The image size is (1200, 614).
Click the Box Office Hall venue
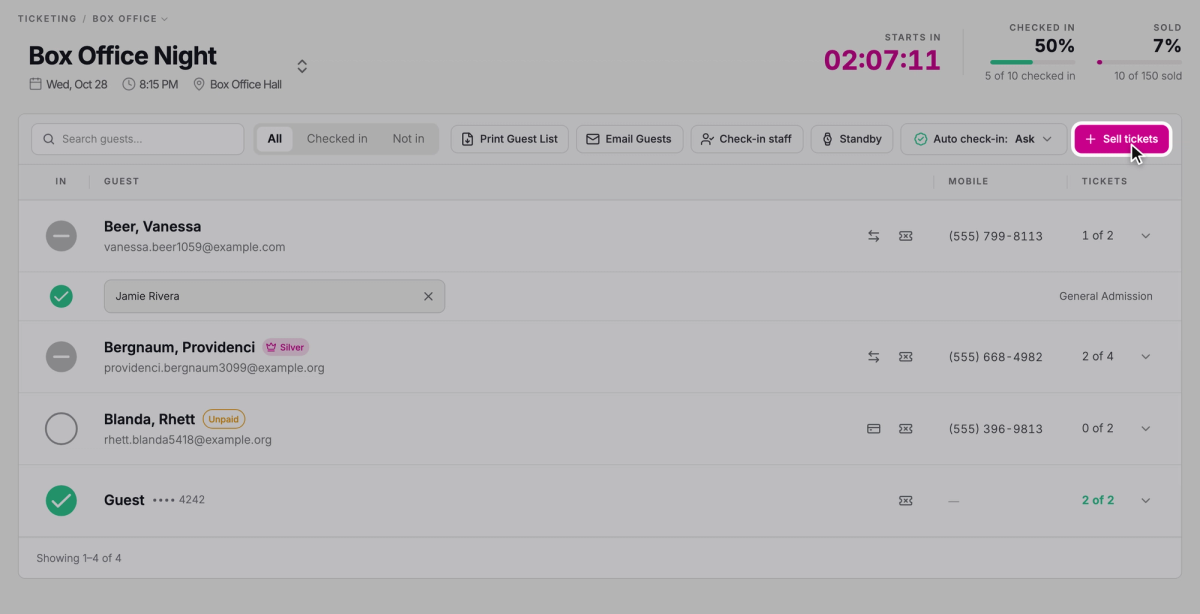(x=238, y=84)
